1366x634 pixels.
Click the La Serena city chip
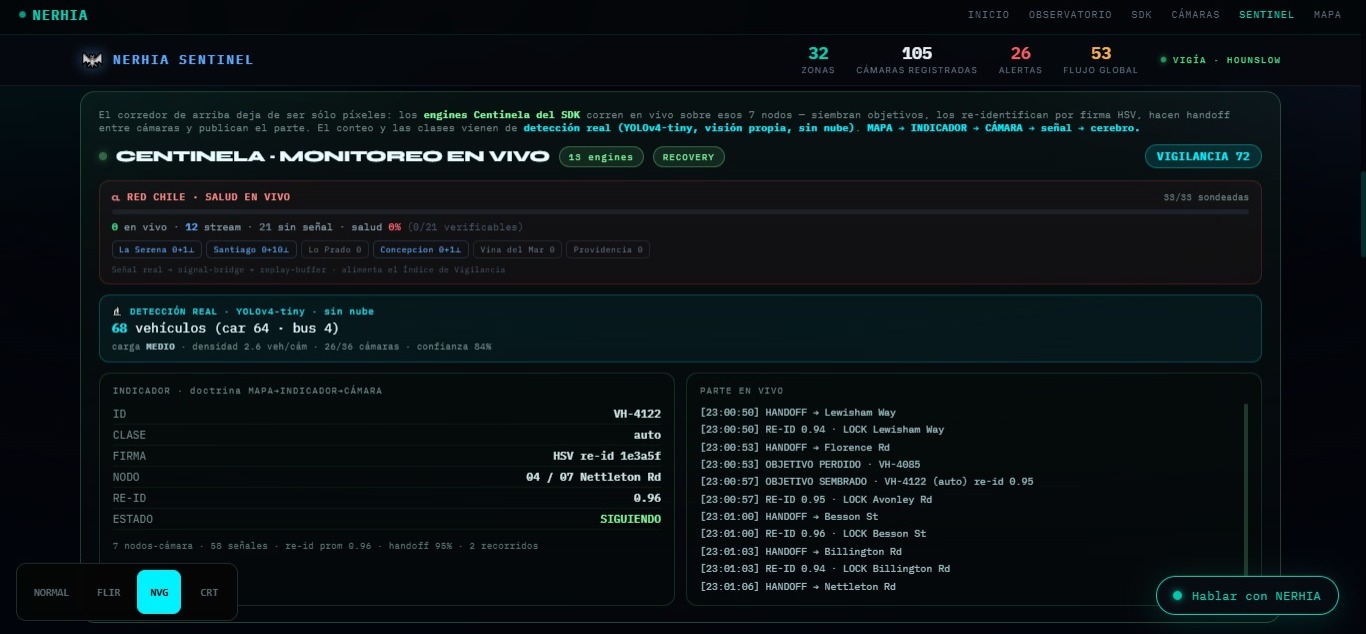(x=157, y=249)
